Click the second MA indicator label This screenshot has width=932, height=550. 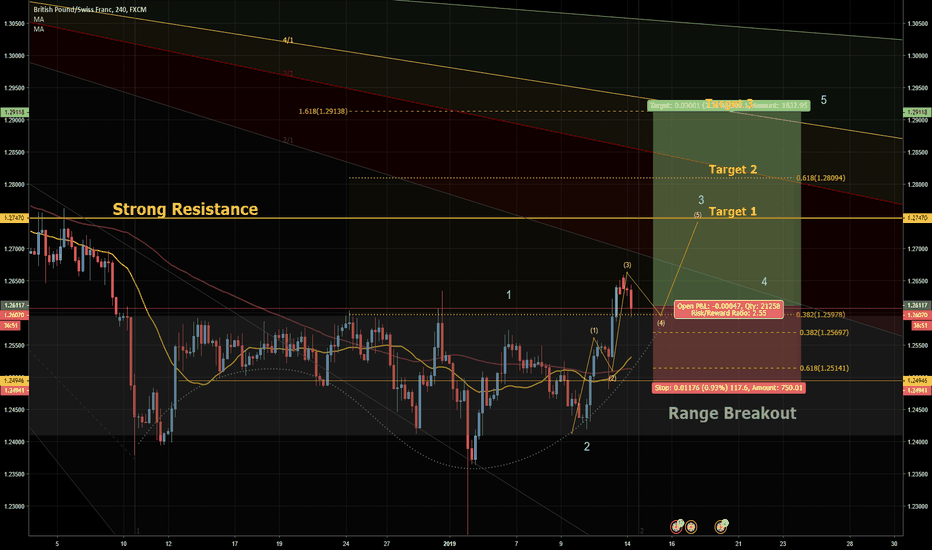click(39, 29)
